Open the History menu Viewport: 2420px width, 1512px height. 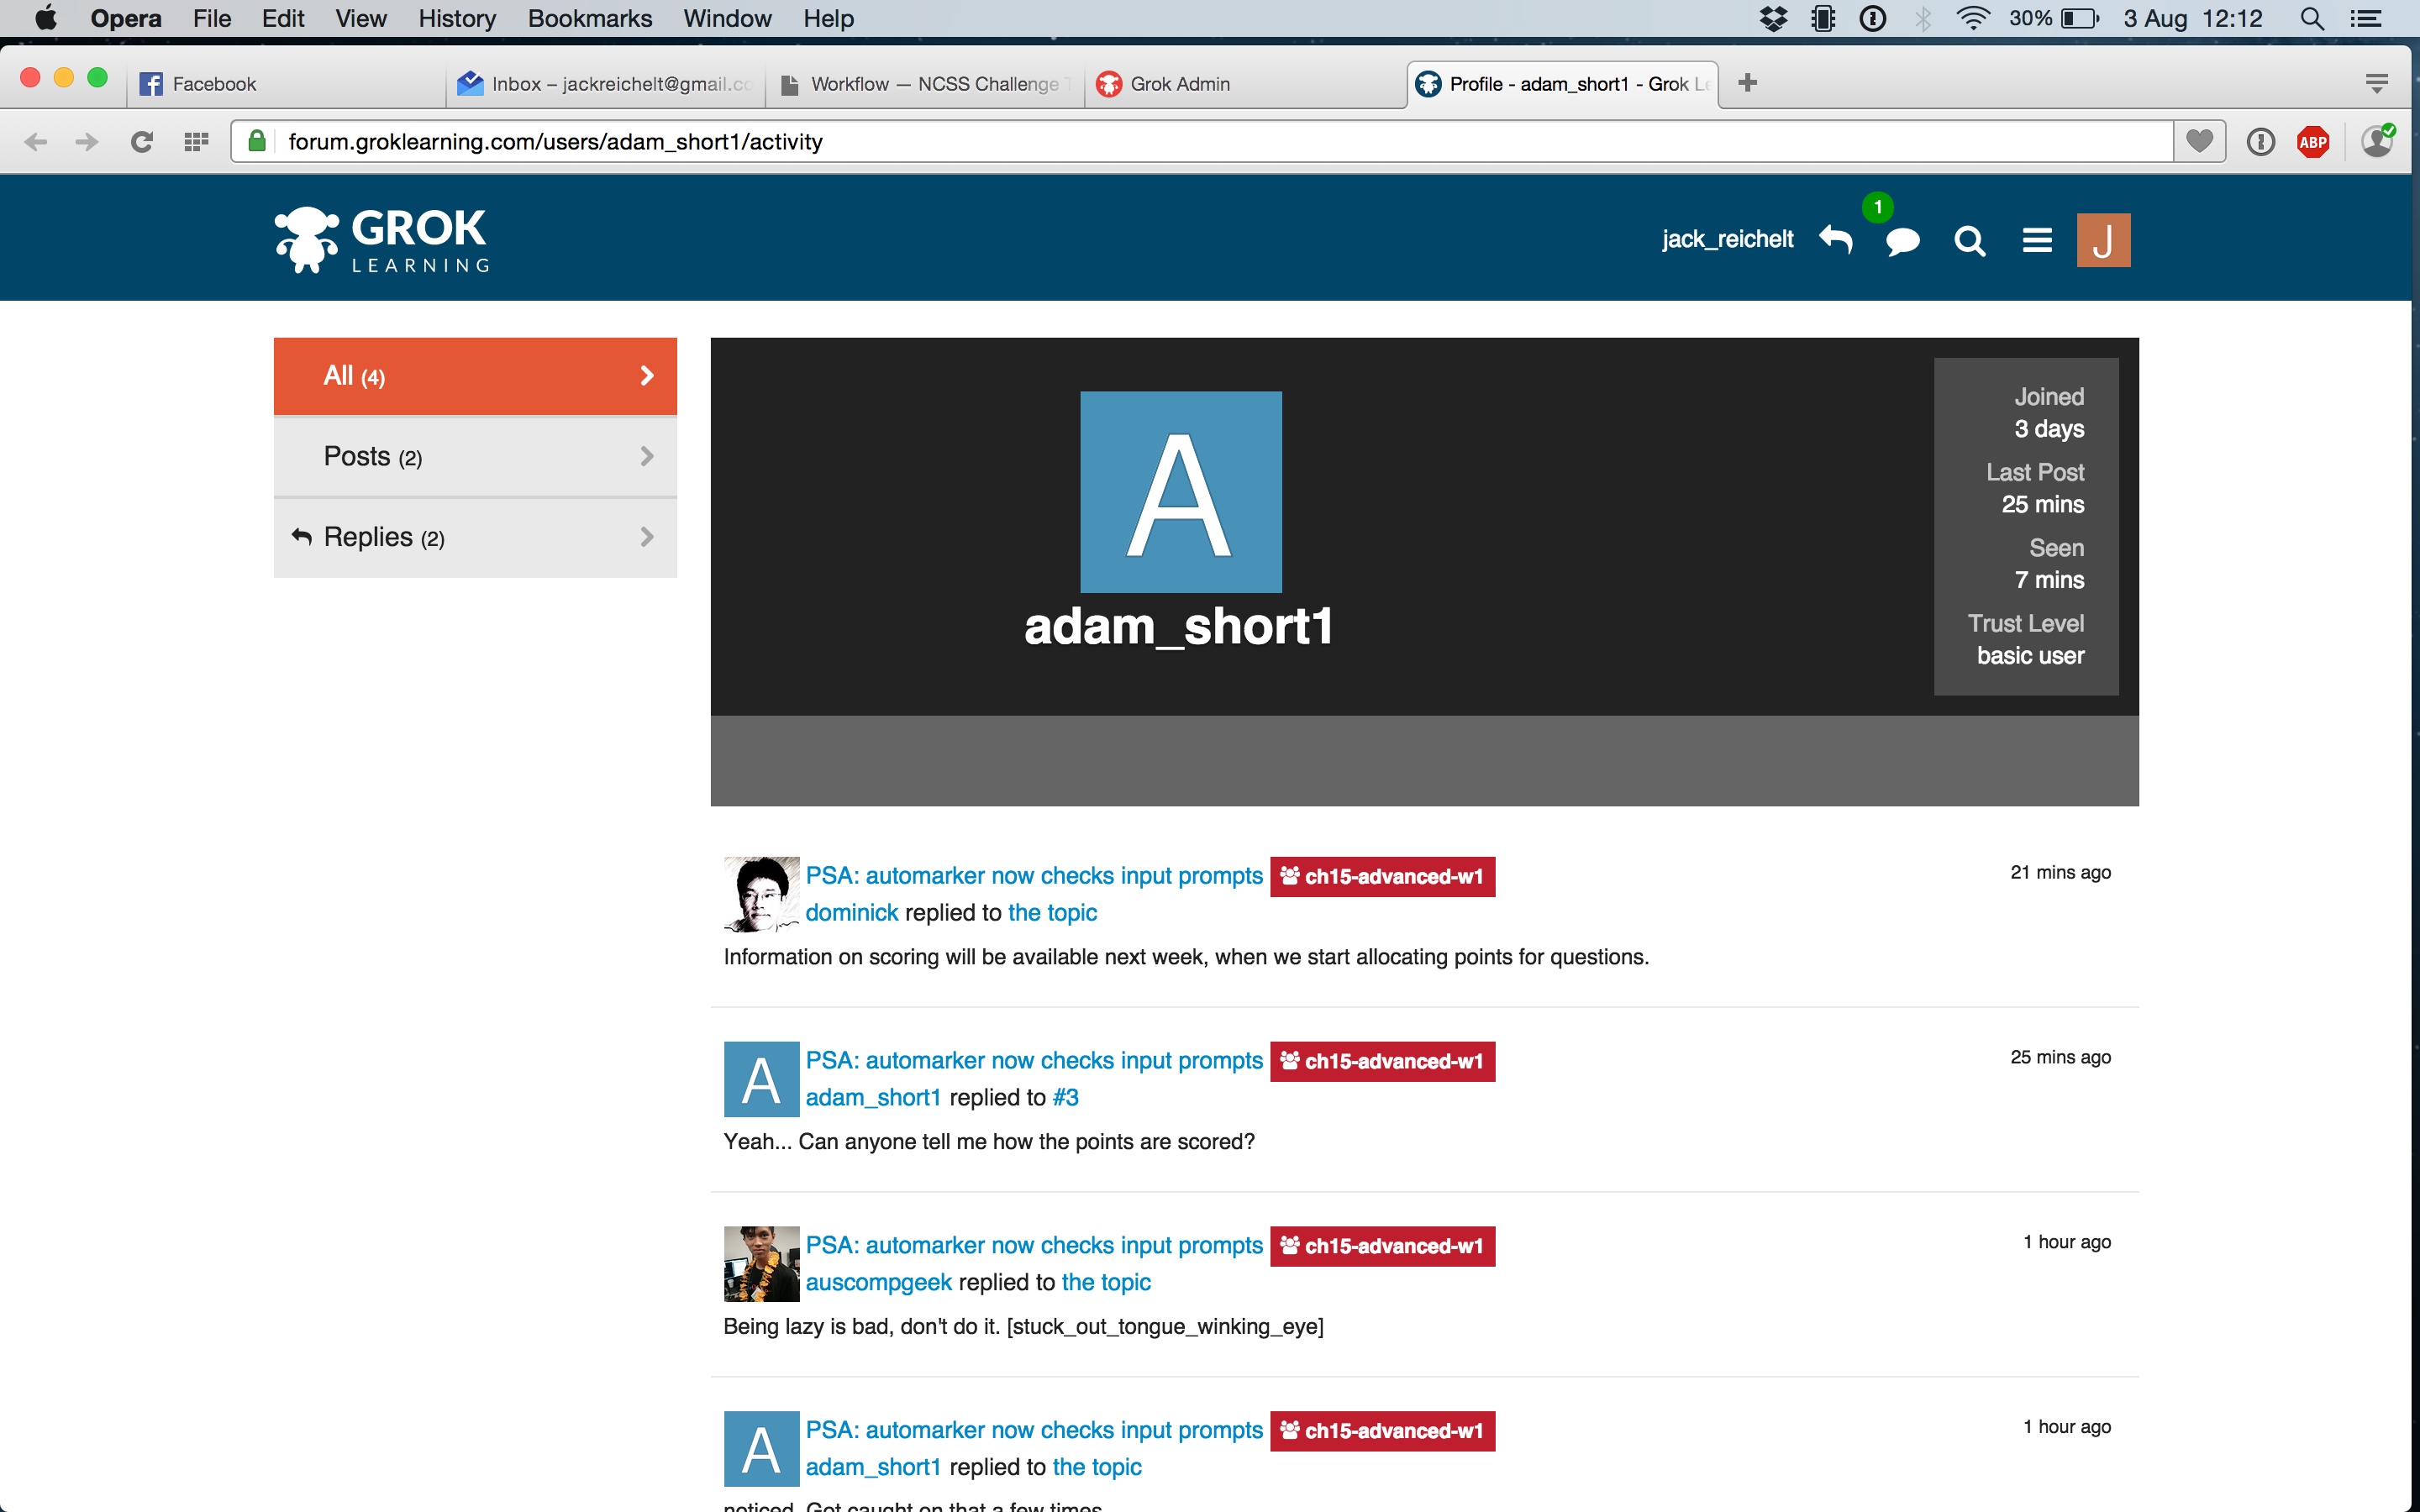tap(456, 19)
